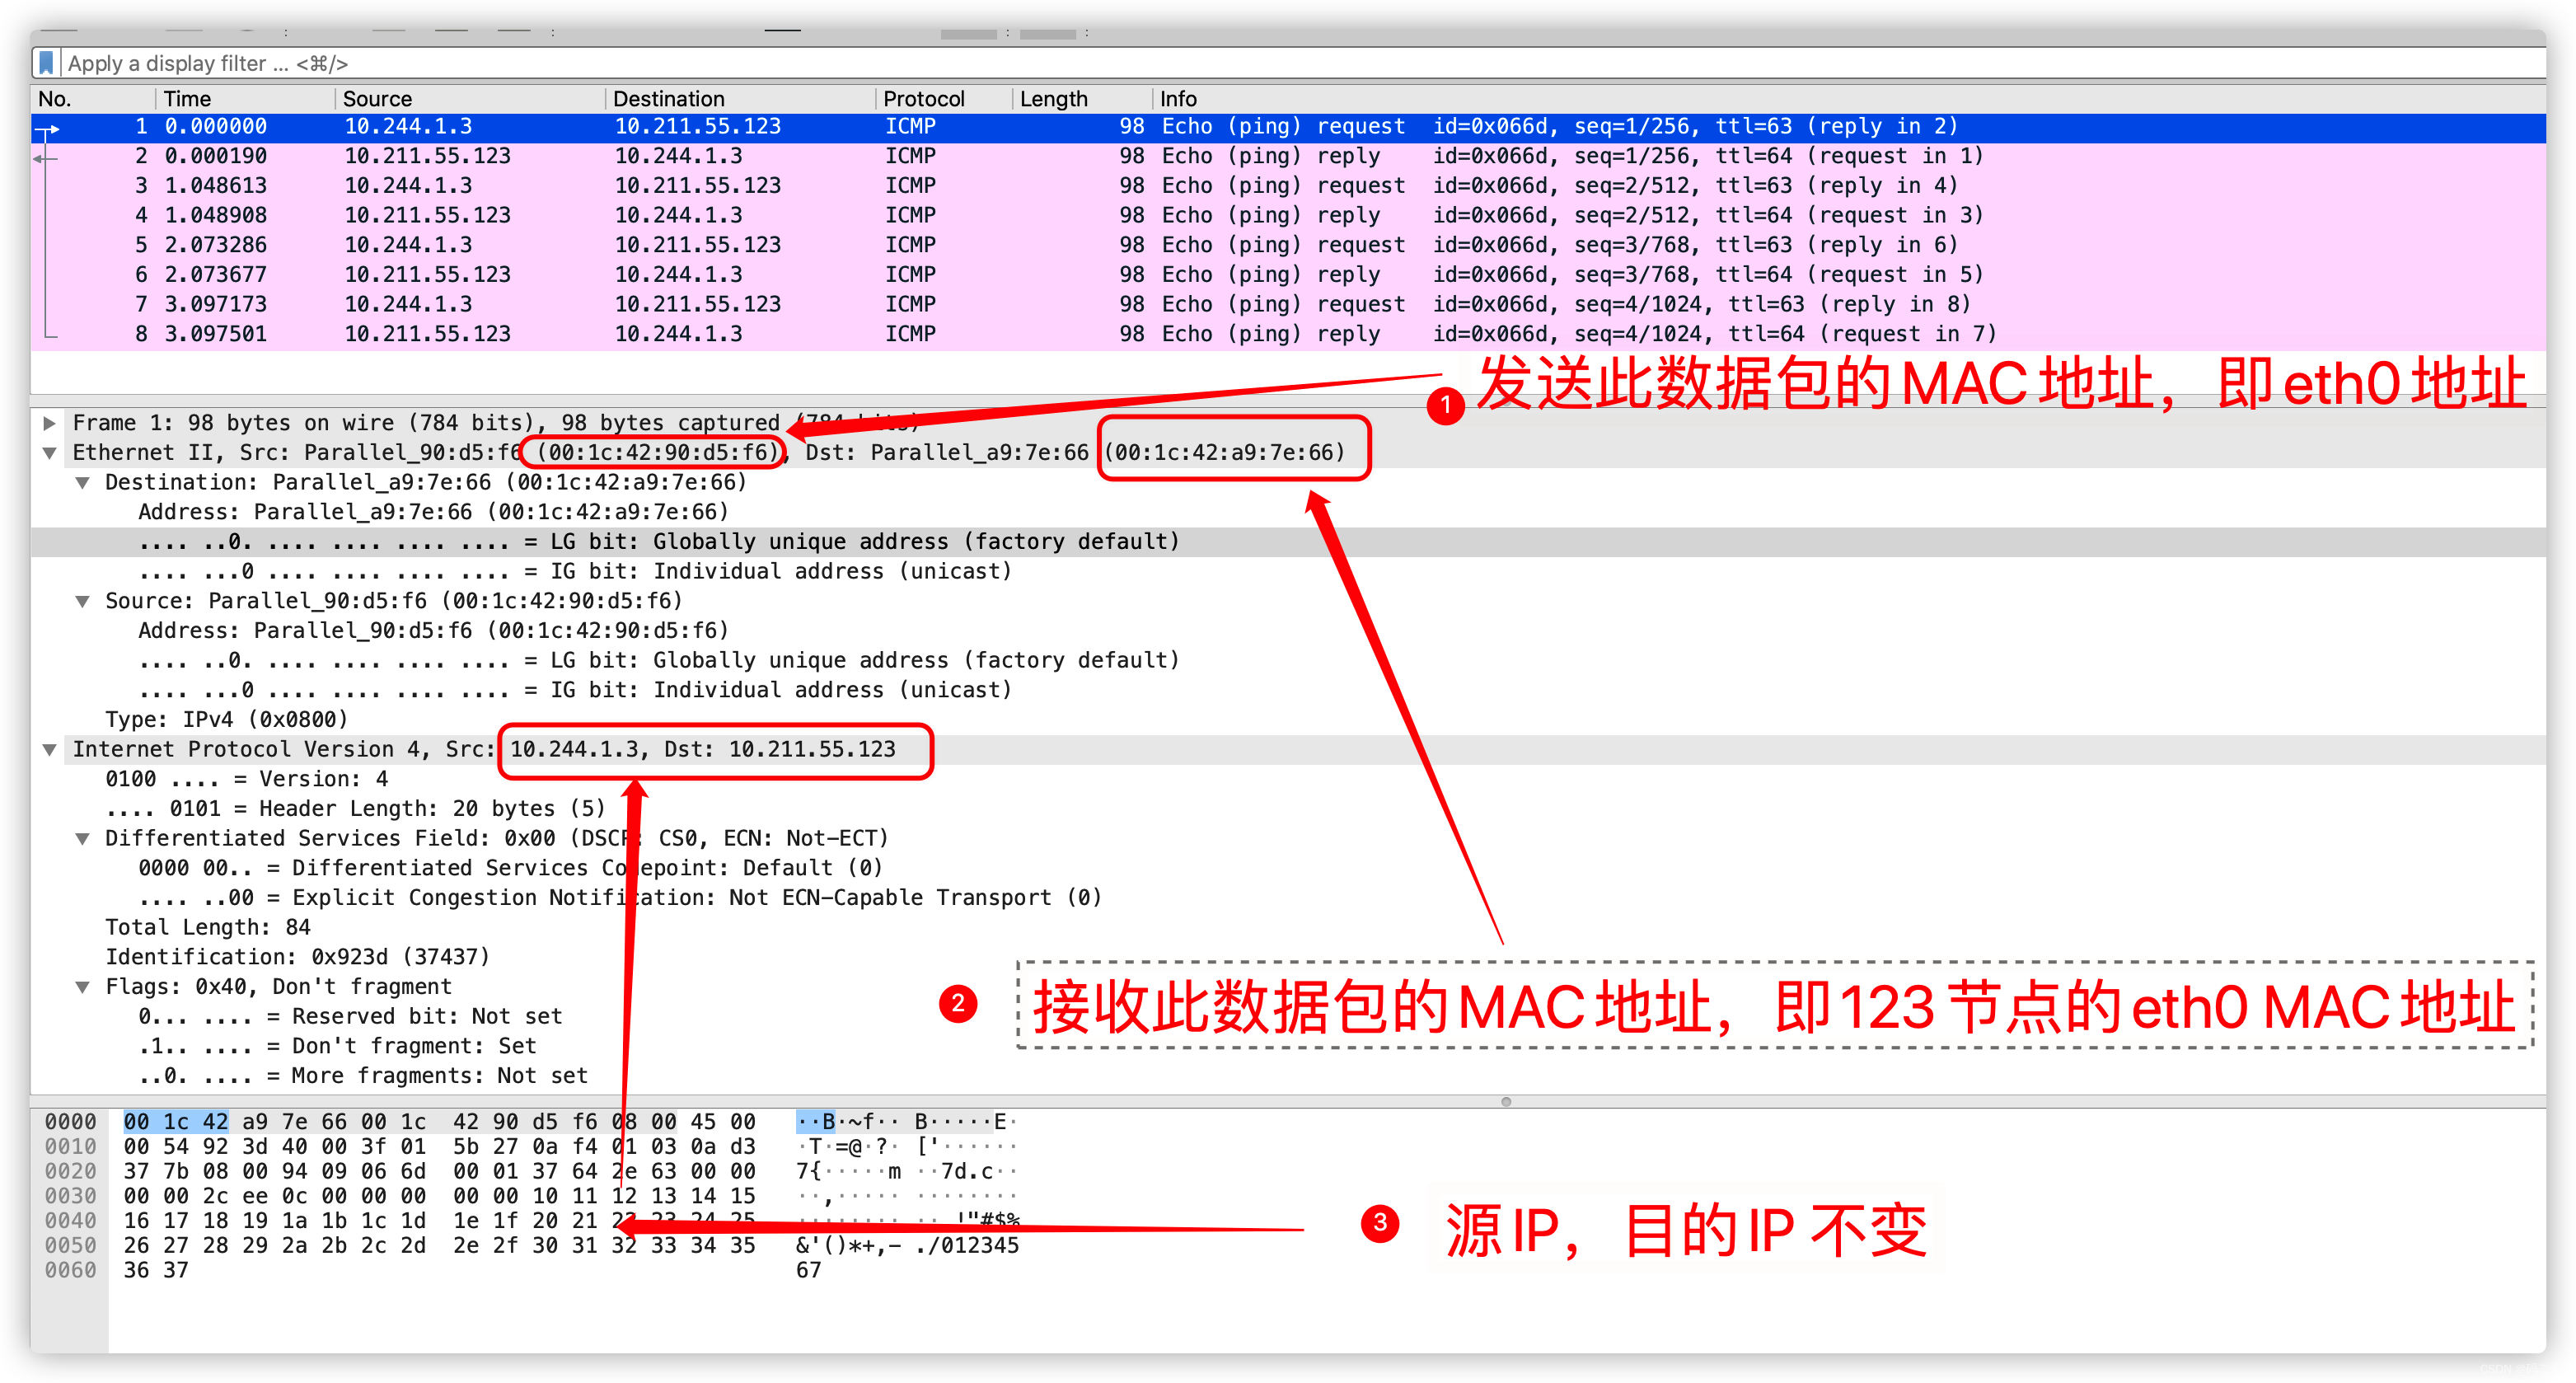Select 'More fragments: Not set' row
The image size is (2576, 1383).
click(1288, 1076)
